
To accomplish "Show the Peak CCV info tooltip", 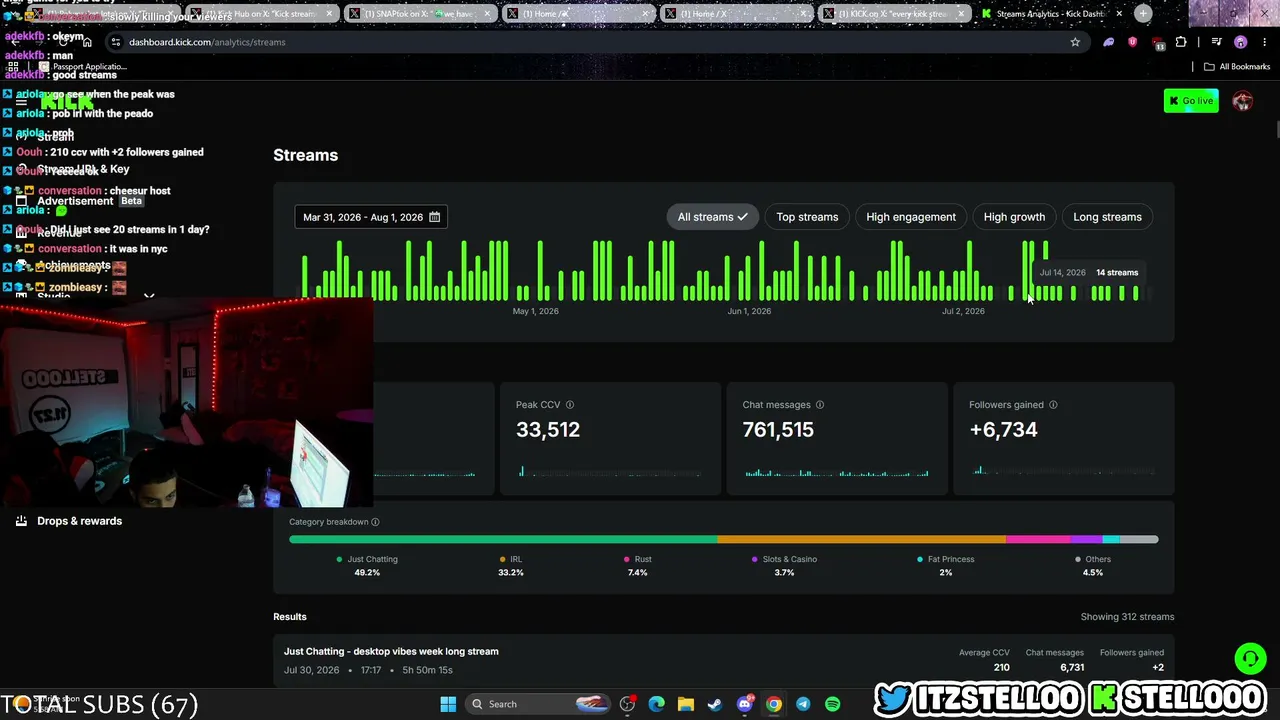I will click(x=570, y=405).
